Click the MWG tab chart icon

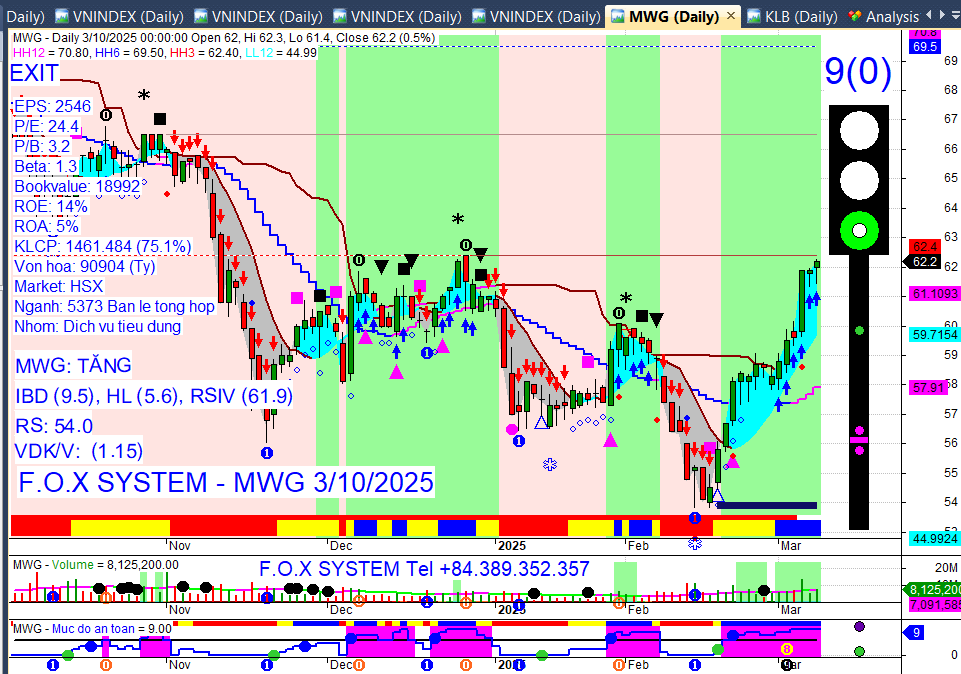point(618,17)
